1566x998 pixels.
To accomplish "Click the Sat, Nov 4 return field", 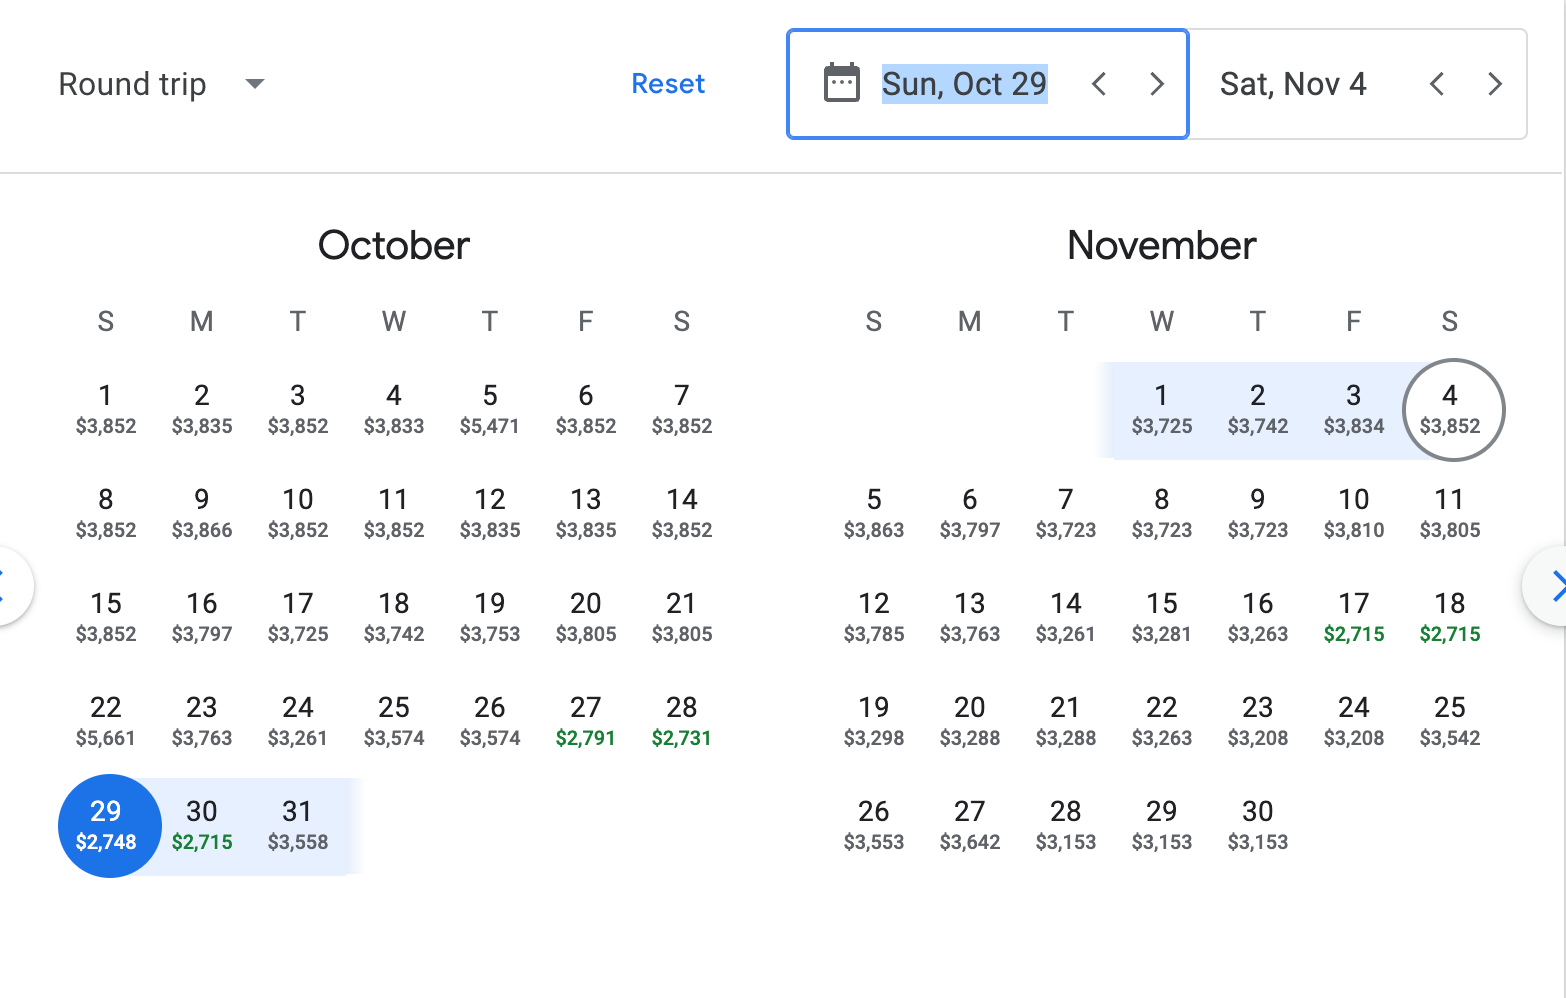I will (1292, 84).
